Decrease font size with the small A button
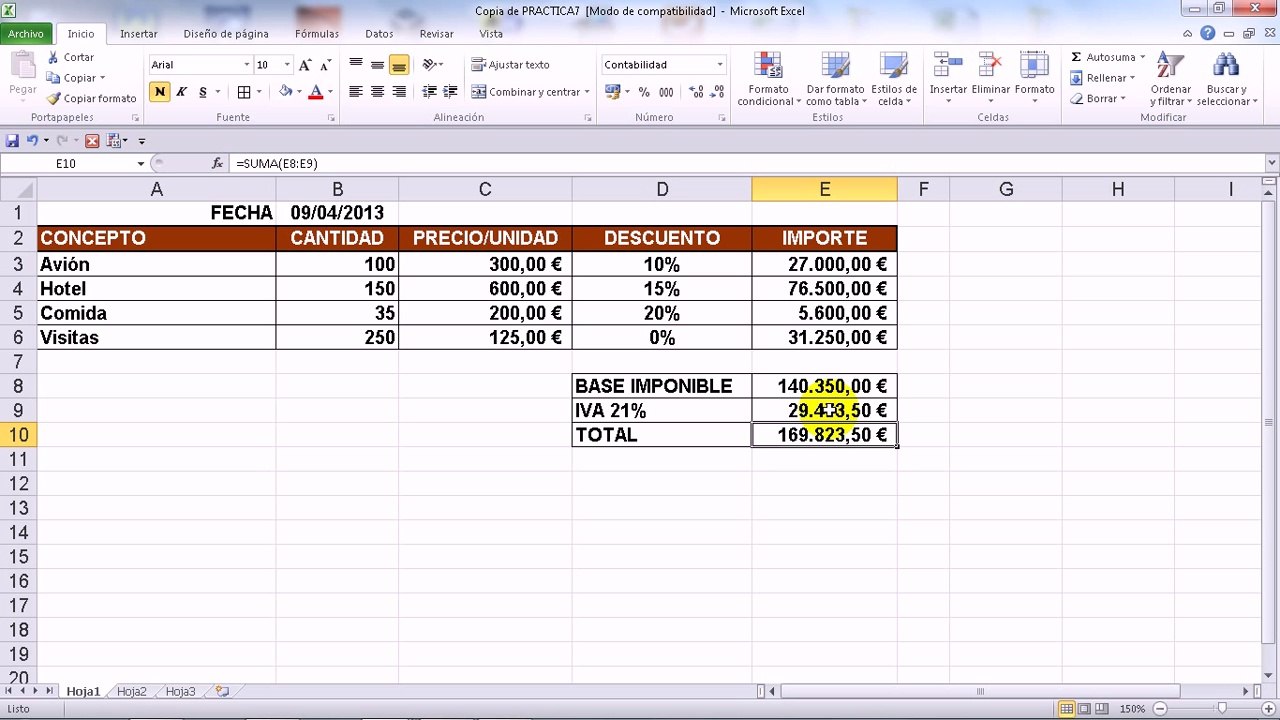The image size is (1280, 720). coord(325,65)
